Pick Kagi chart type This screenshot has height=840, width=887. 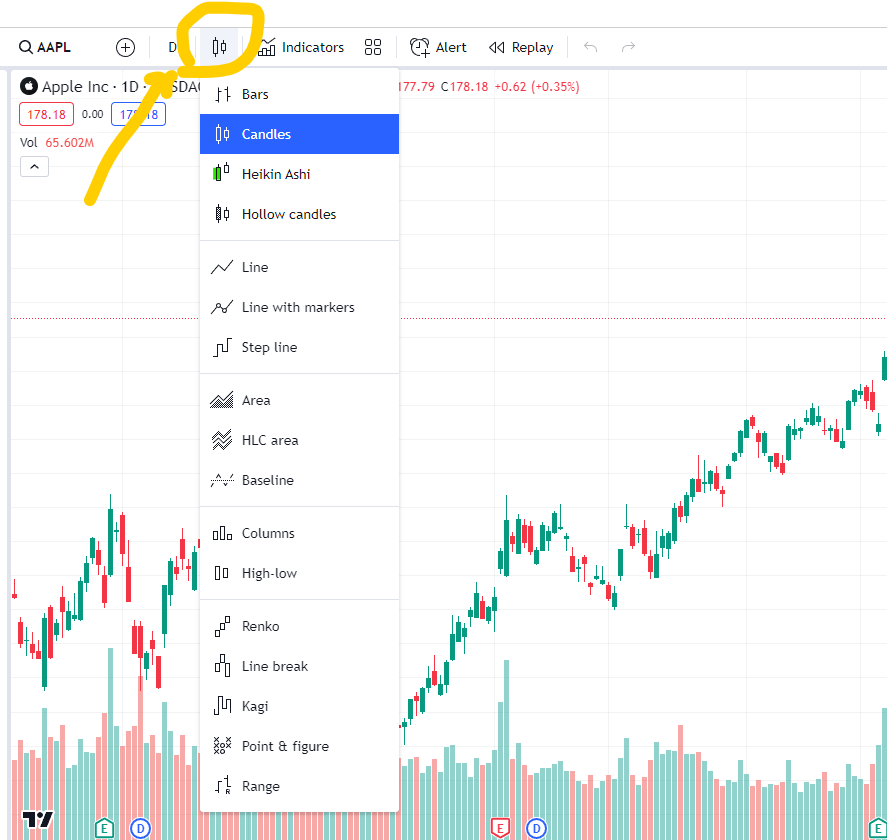[x=299, y=706]
